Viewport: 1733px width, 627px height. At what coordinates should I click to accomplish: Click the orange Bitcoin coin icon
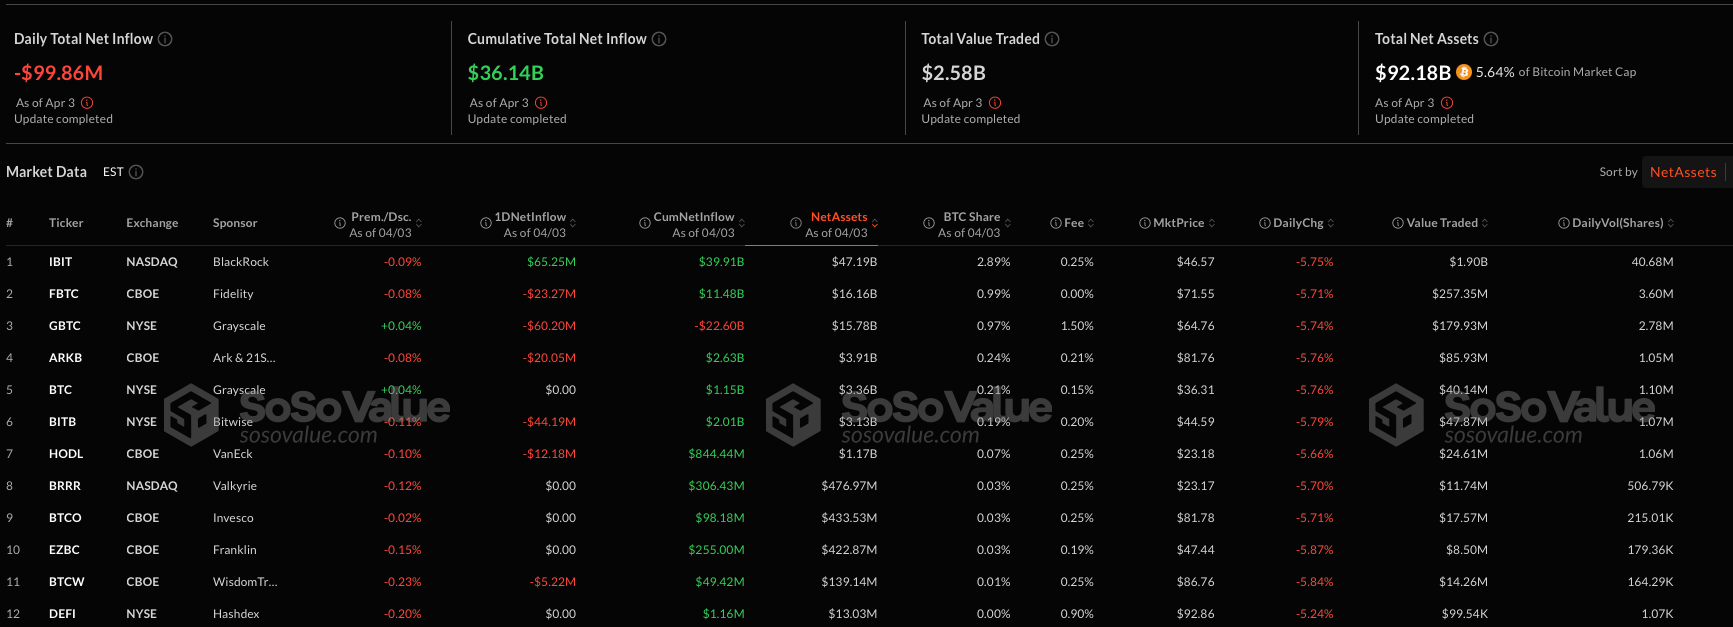(1464, 72)
